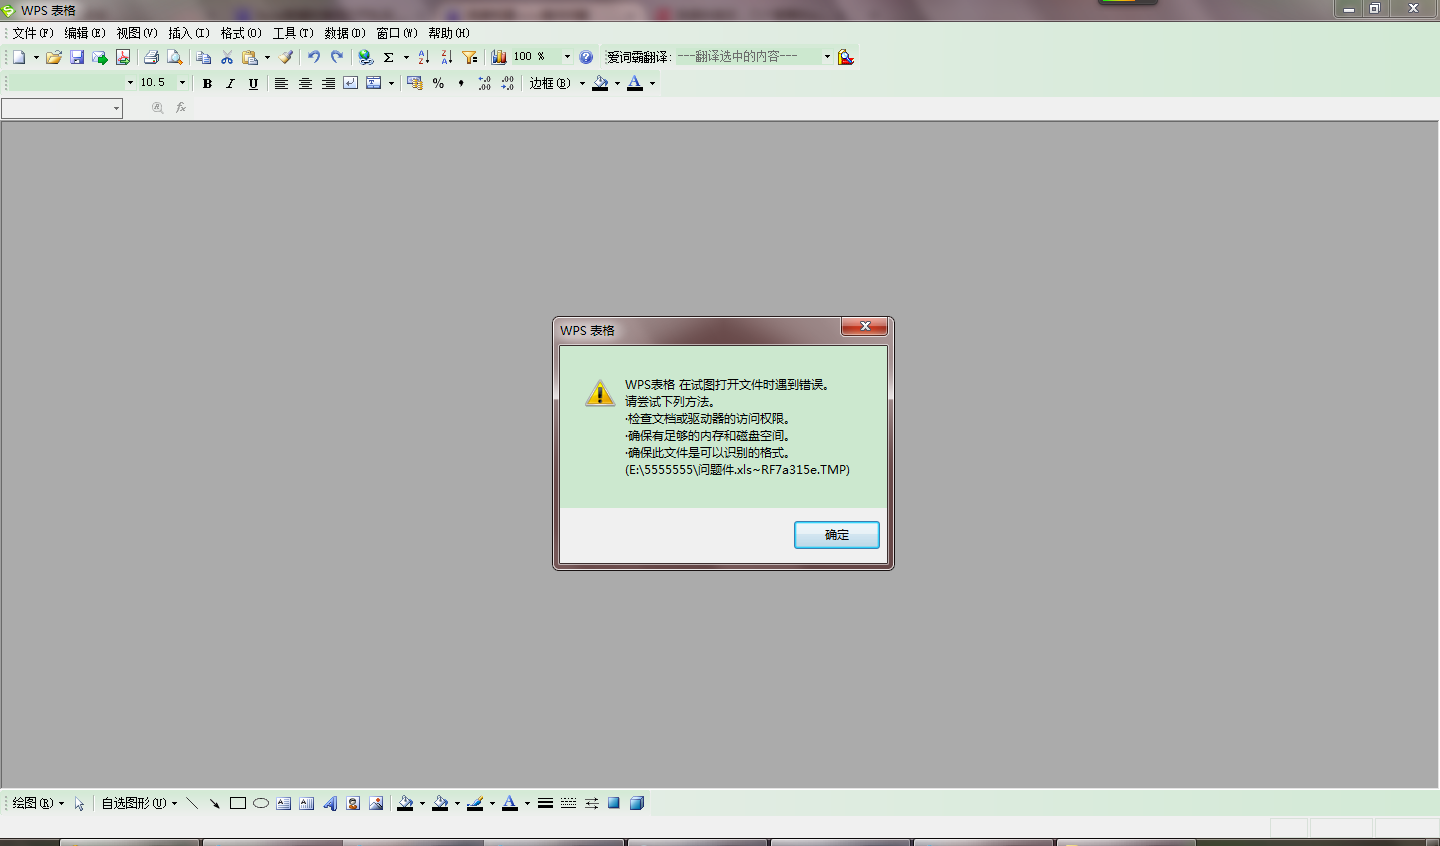Click the AutoSum sigma icon
Image resolution: width=1440 pixels, height=846 pixels.
coord(389,57)
